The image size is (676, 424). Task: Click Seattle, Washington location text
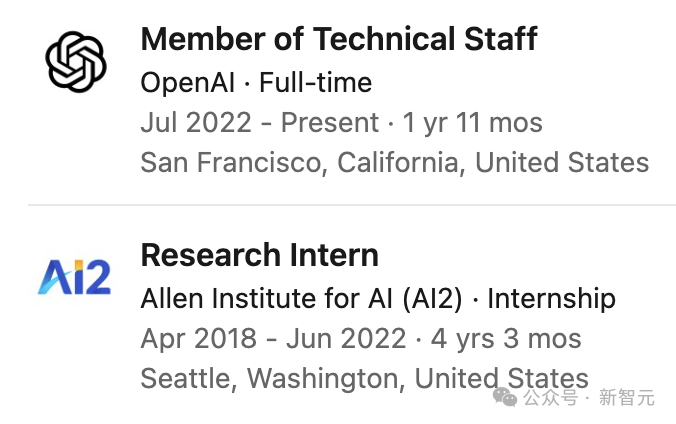(270, 378)
